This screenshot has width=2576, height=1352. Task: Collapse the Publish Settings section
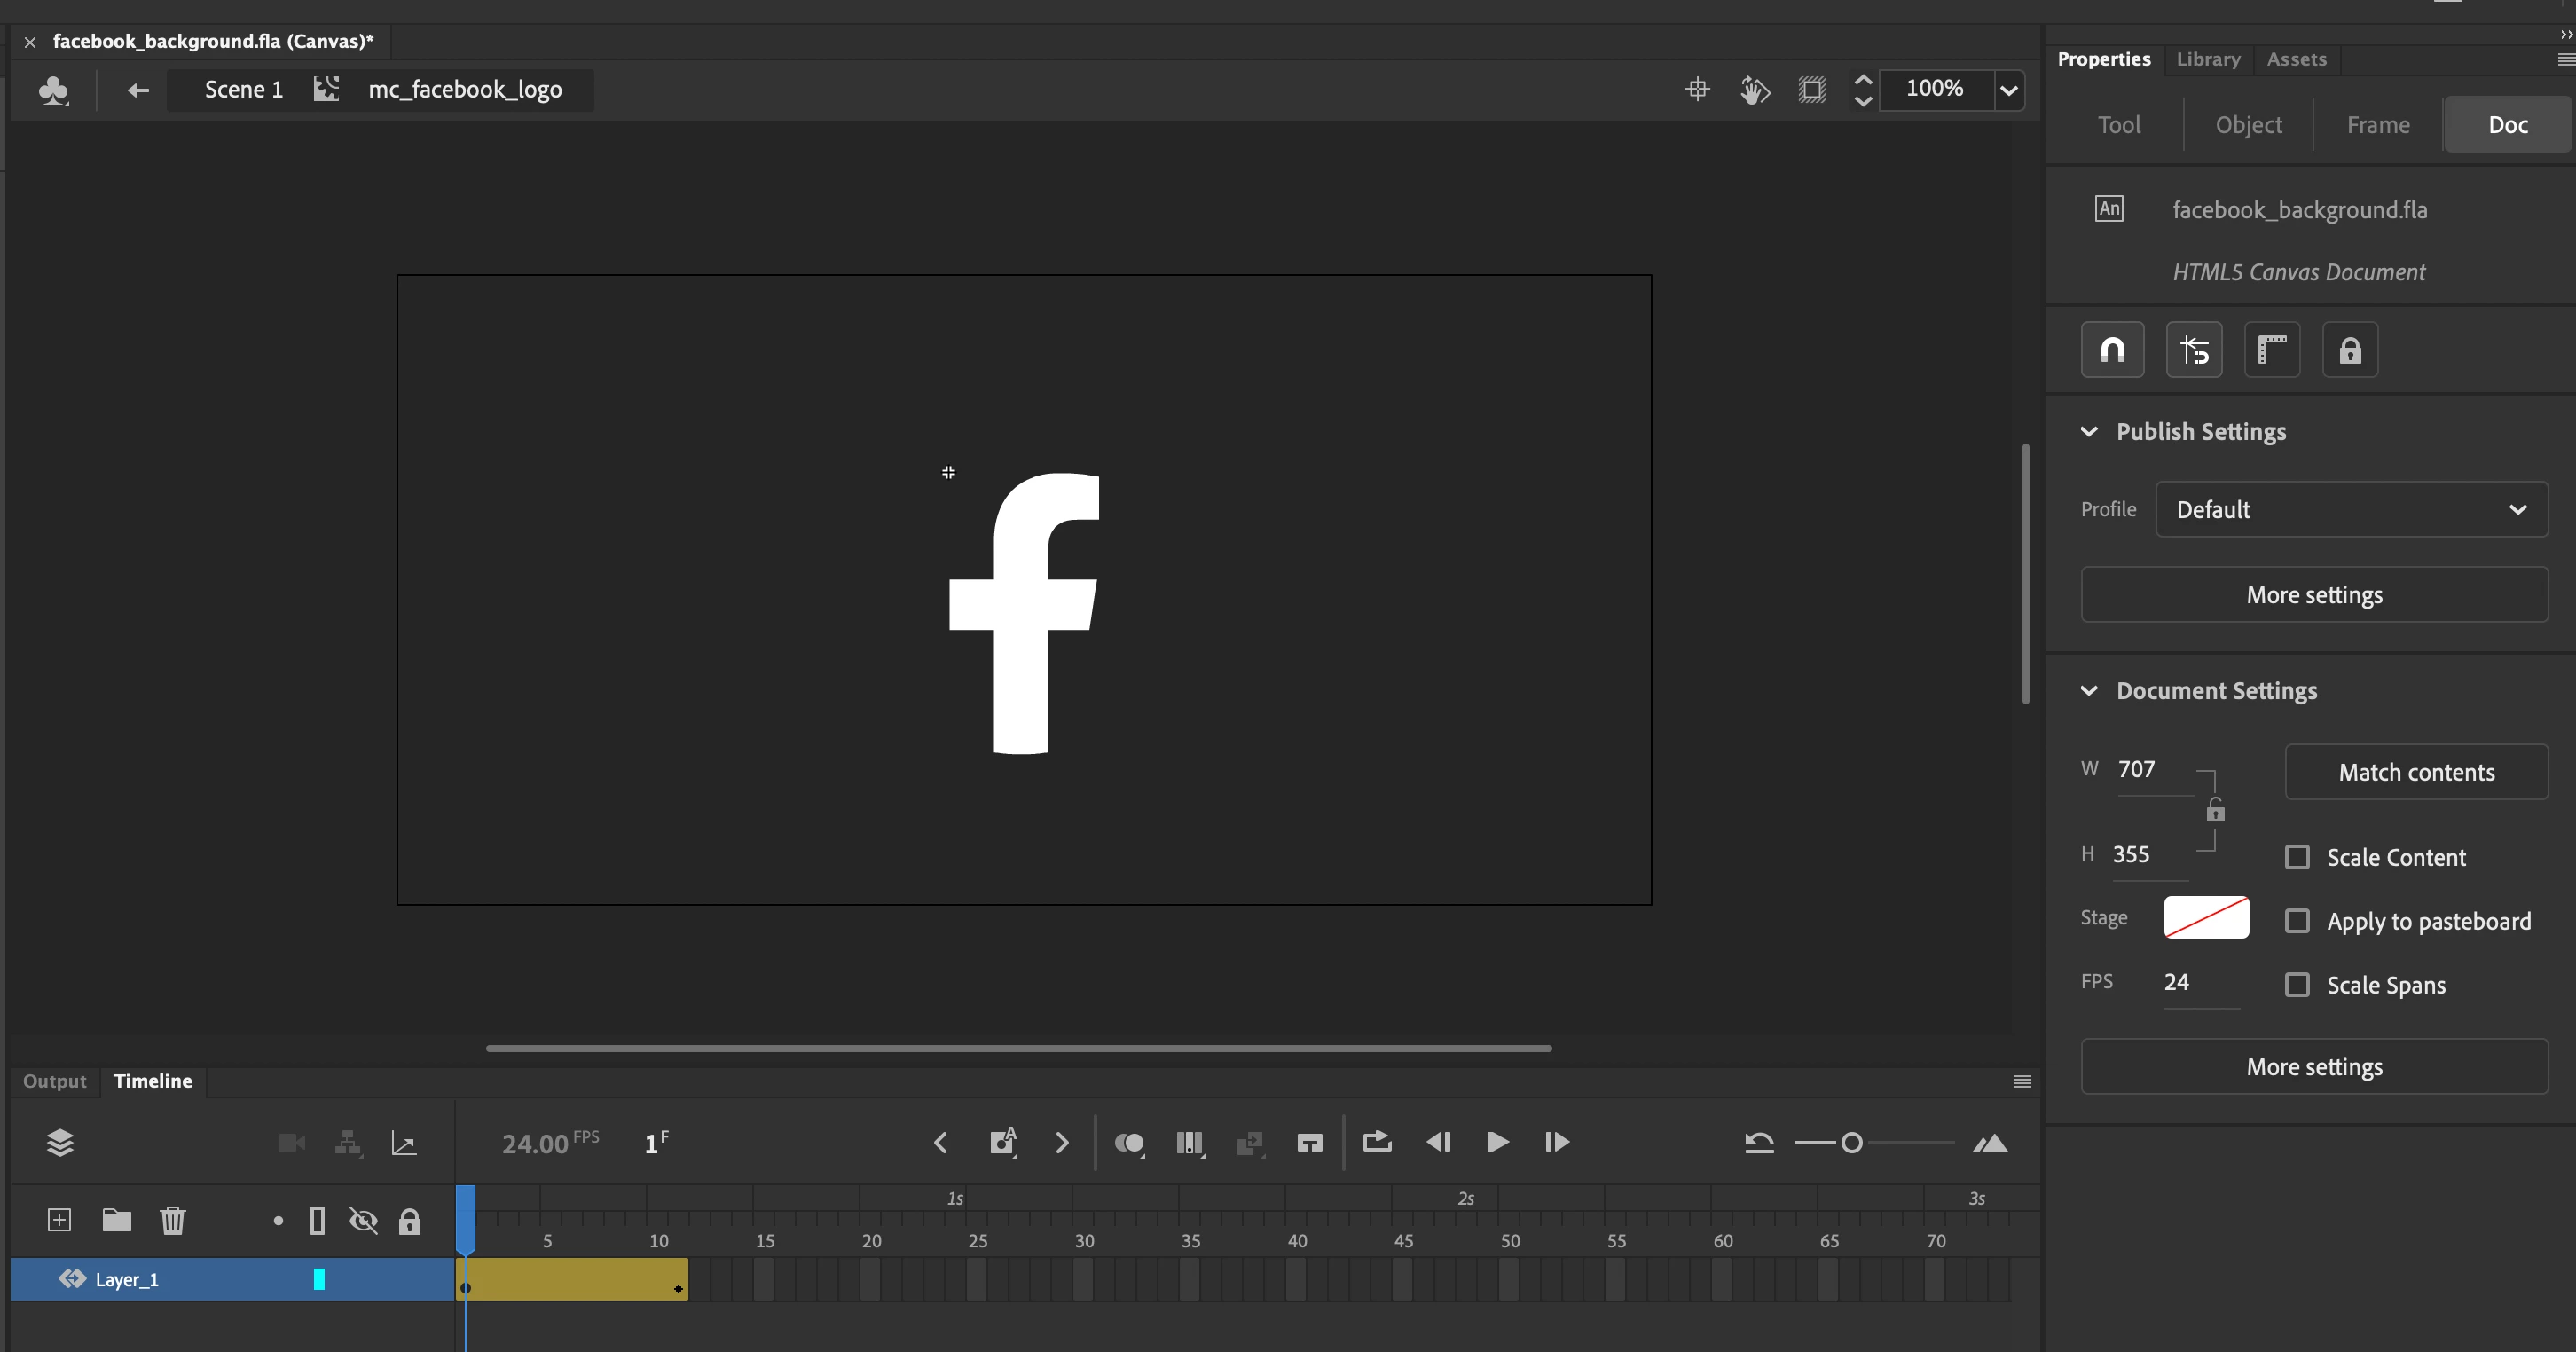[2089, 432]
